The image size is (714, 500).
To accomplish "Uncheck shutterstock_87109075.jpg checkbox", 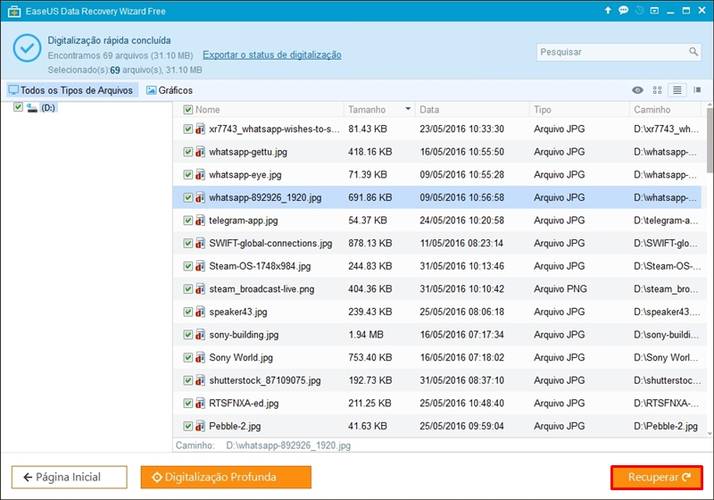I will 188,380.
